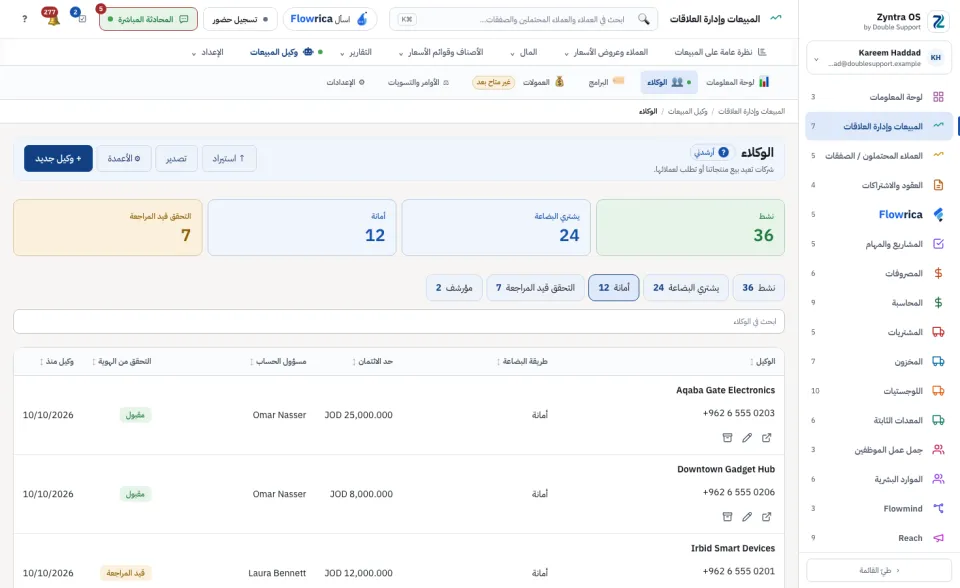Click the المشتريات truck icon in sidebar
Viewport: 960px width, 588px height.
pos(938,332)
